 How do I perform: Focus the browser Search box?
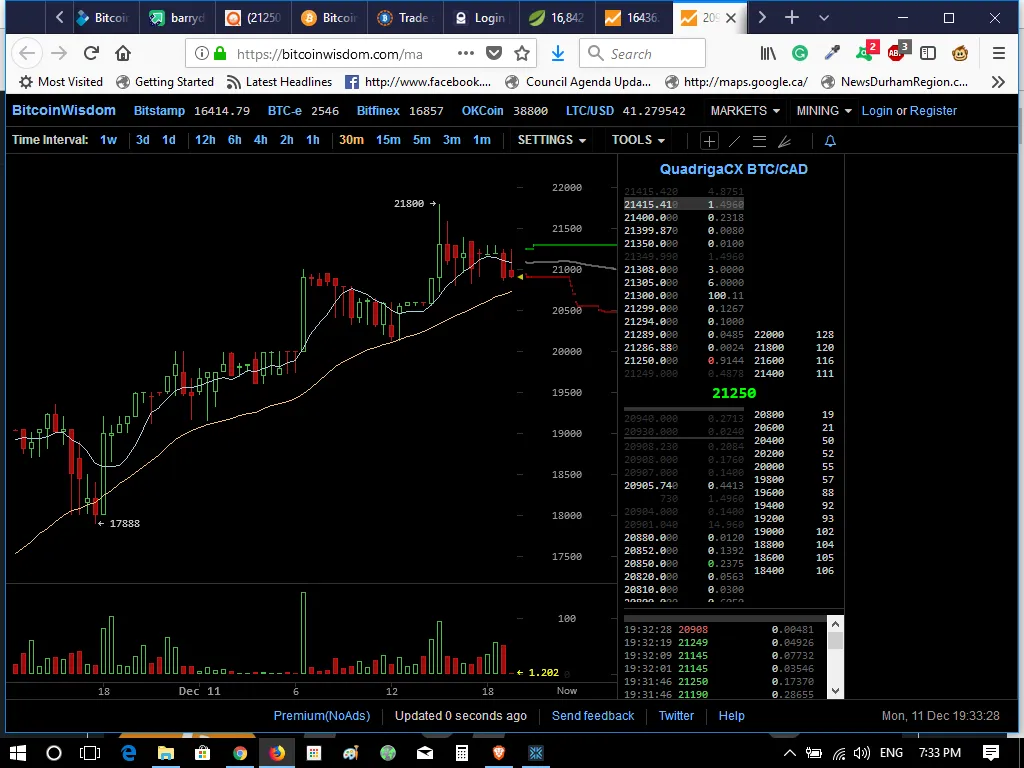point(642,54)
